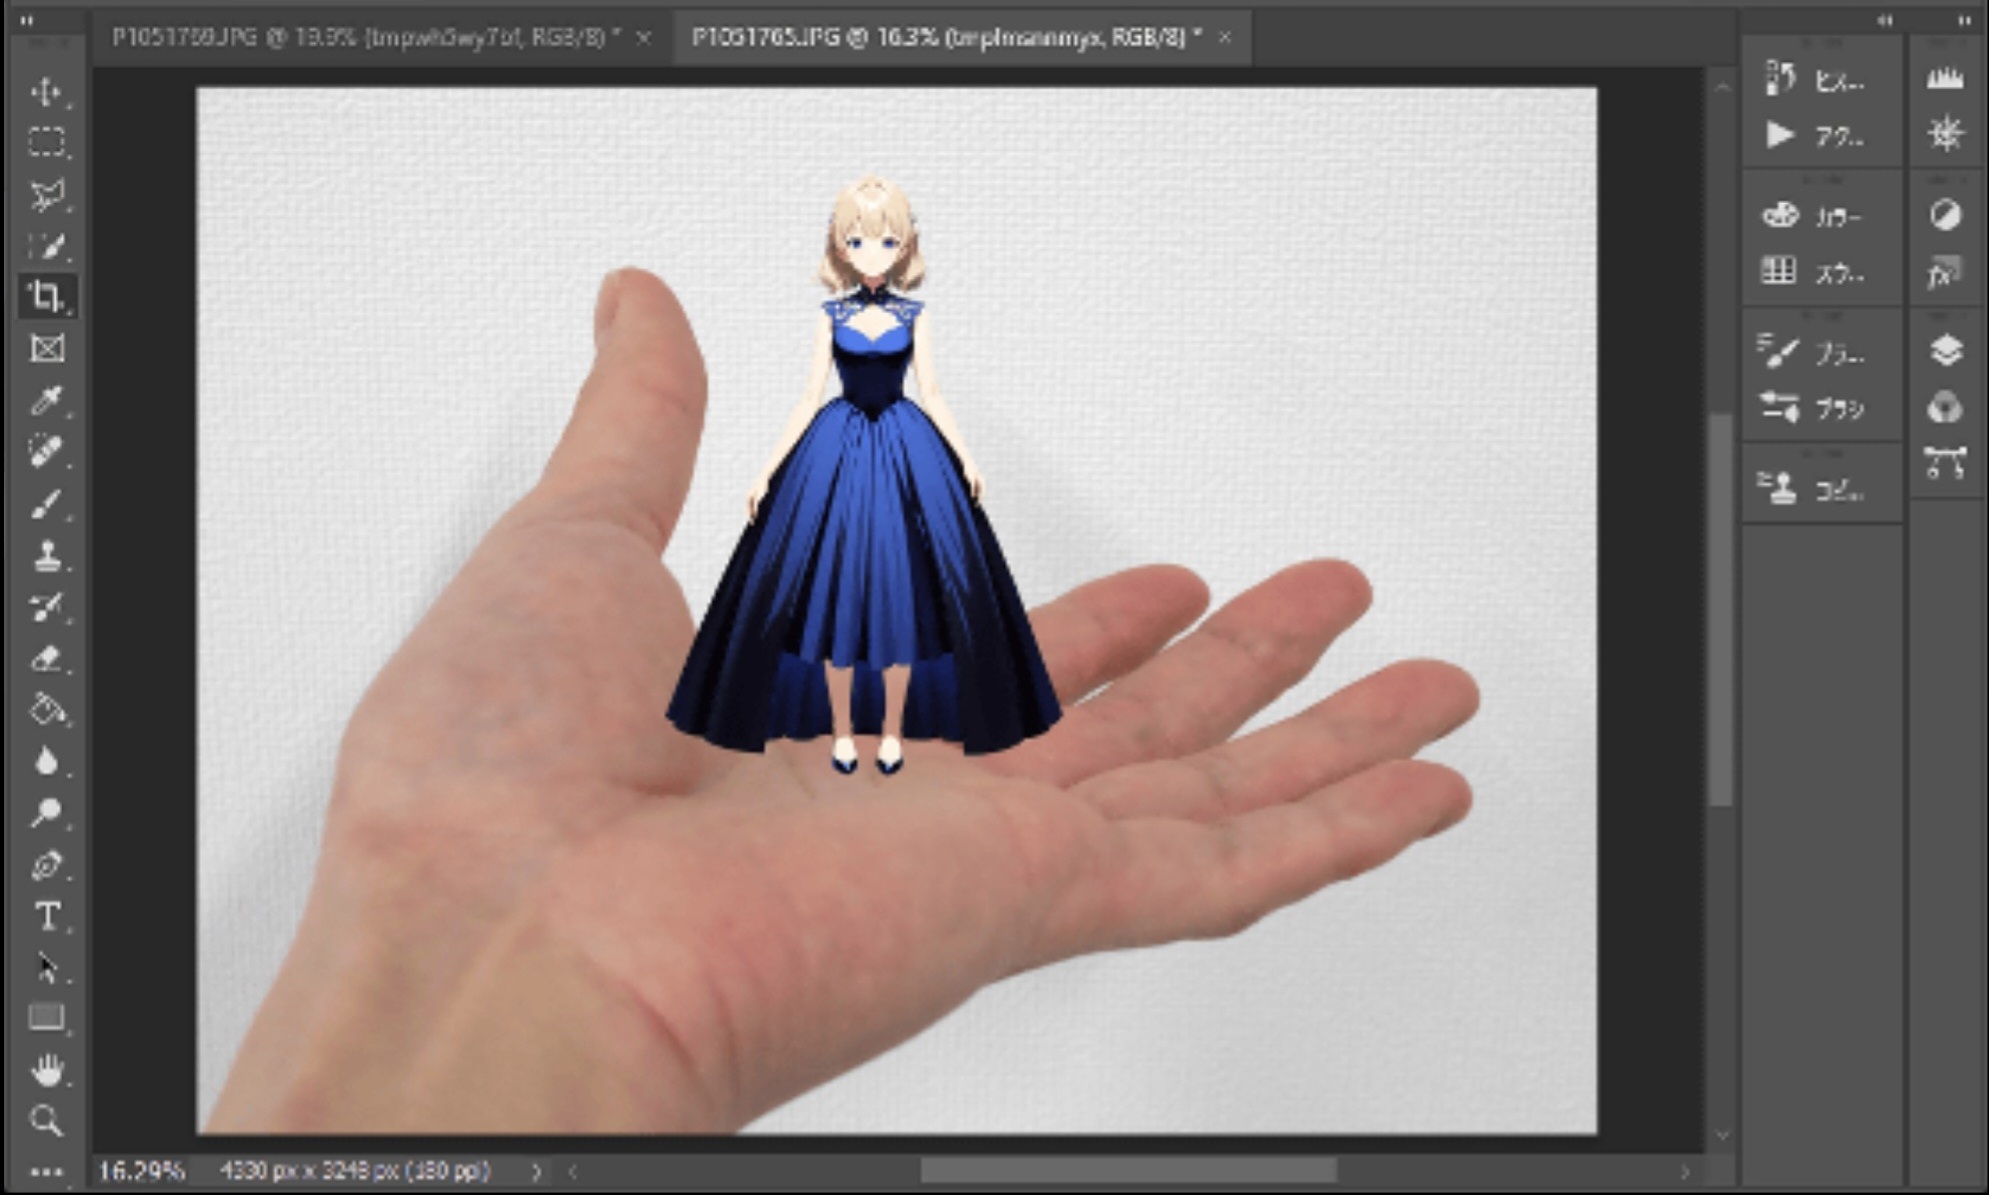The image size is (1989, 1195).
Task: Select the Hand tool
Action: pyautogui.click(x=46, y=1070)
